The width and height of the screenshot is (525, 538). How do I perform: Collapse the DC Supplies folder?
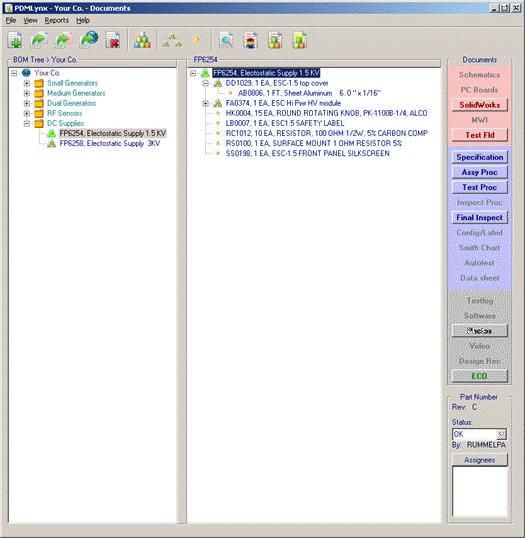(26, 123)
